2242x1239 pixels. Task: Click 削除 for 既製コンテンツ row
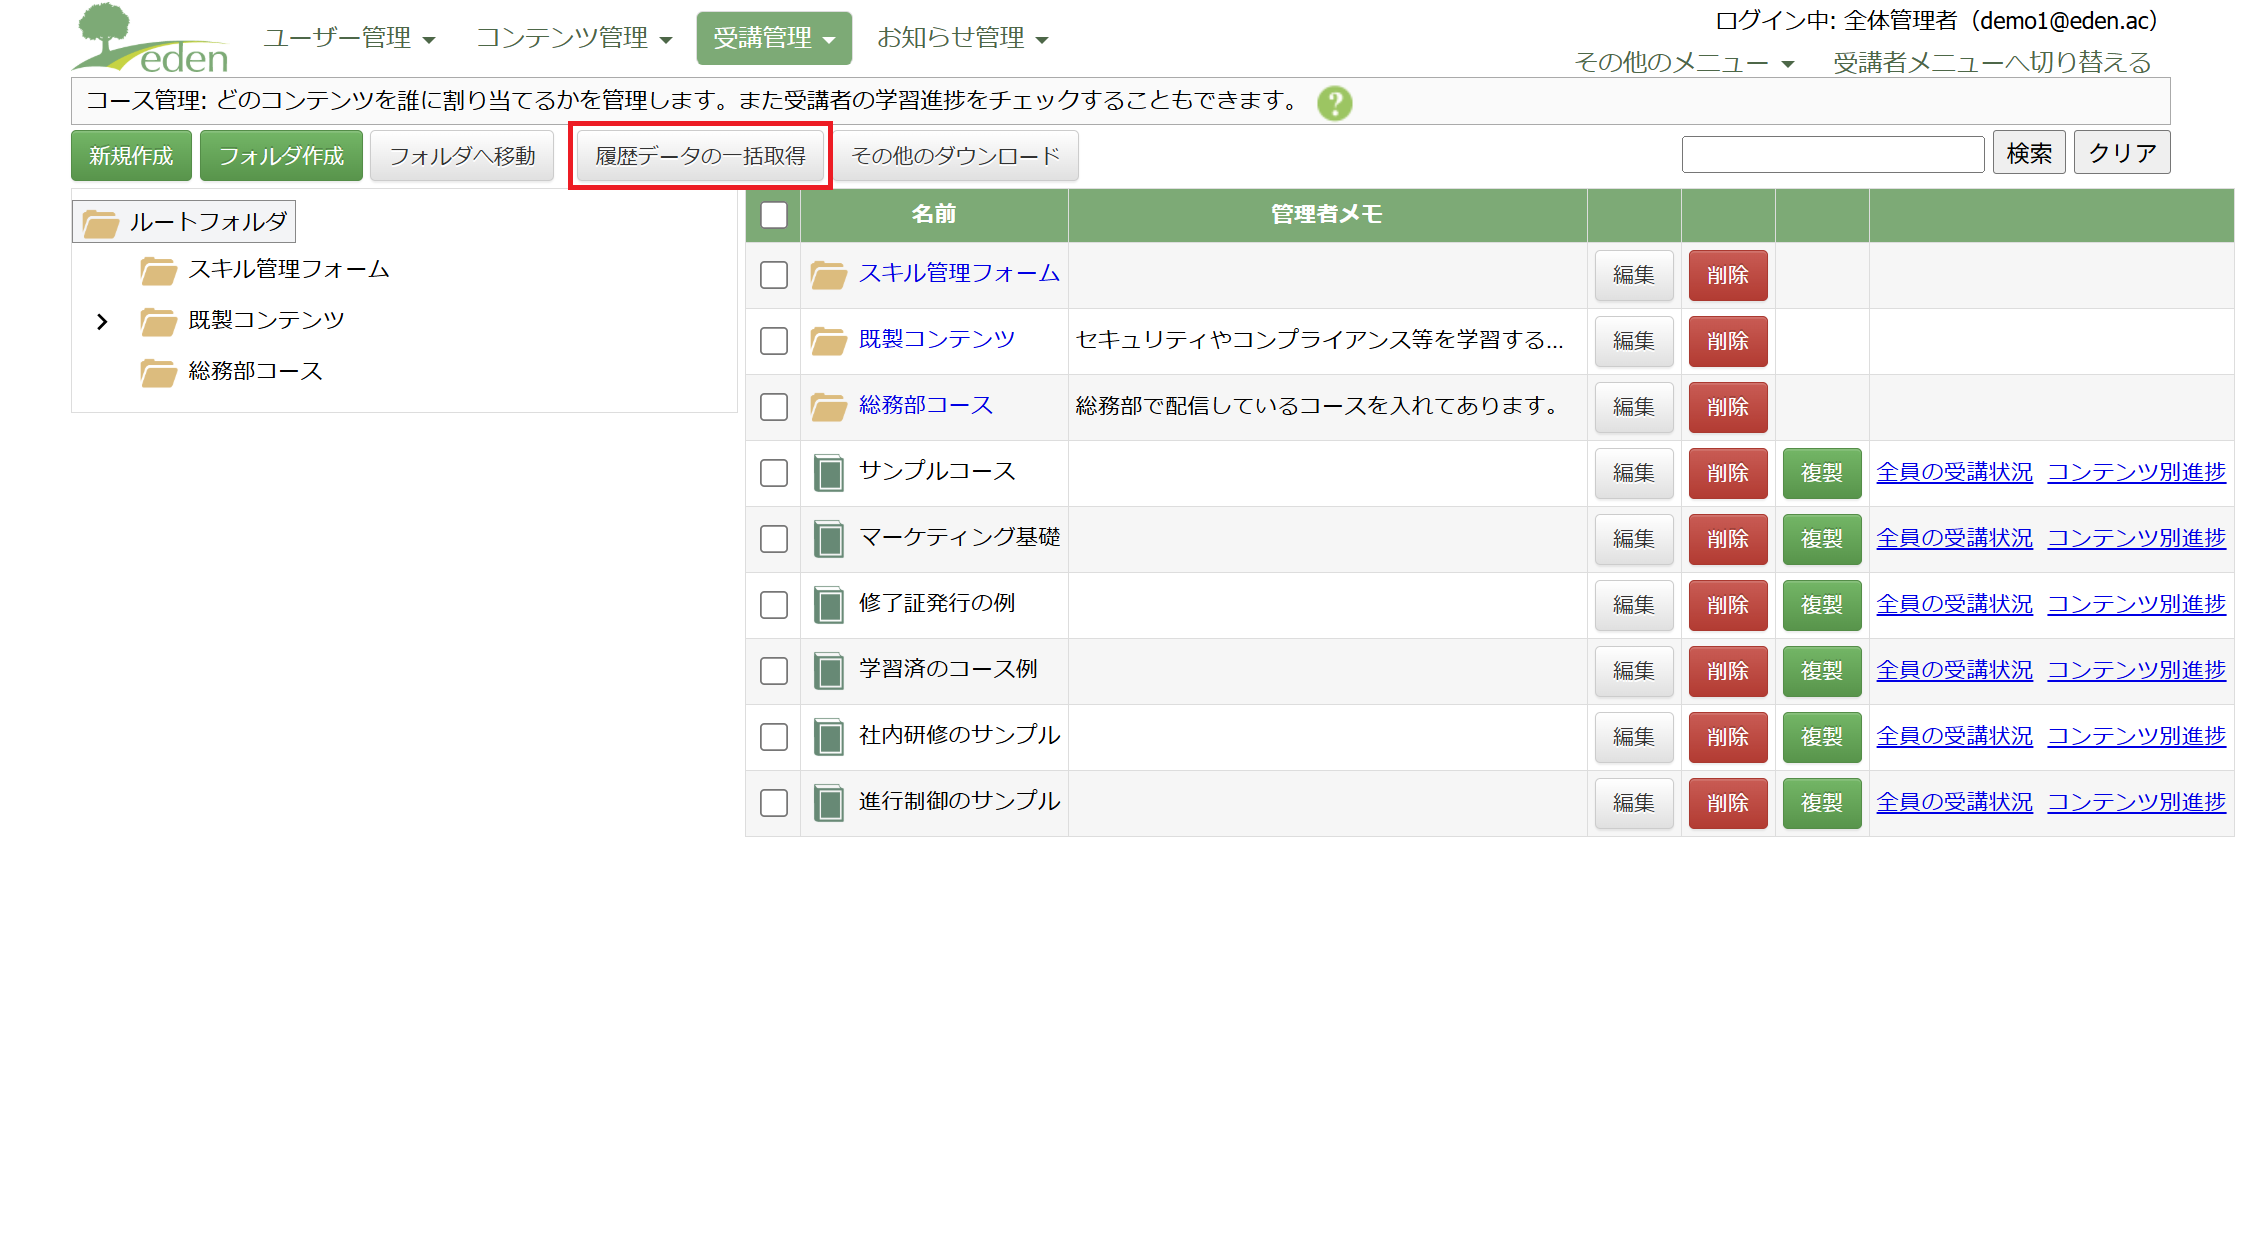1728,341
